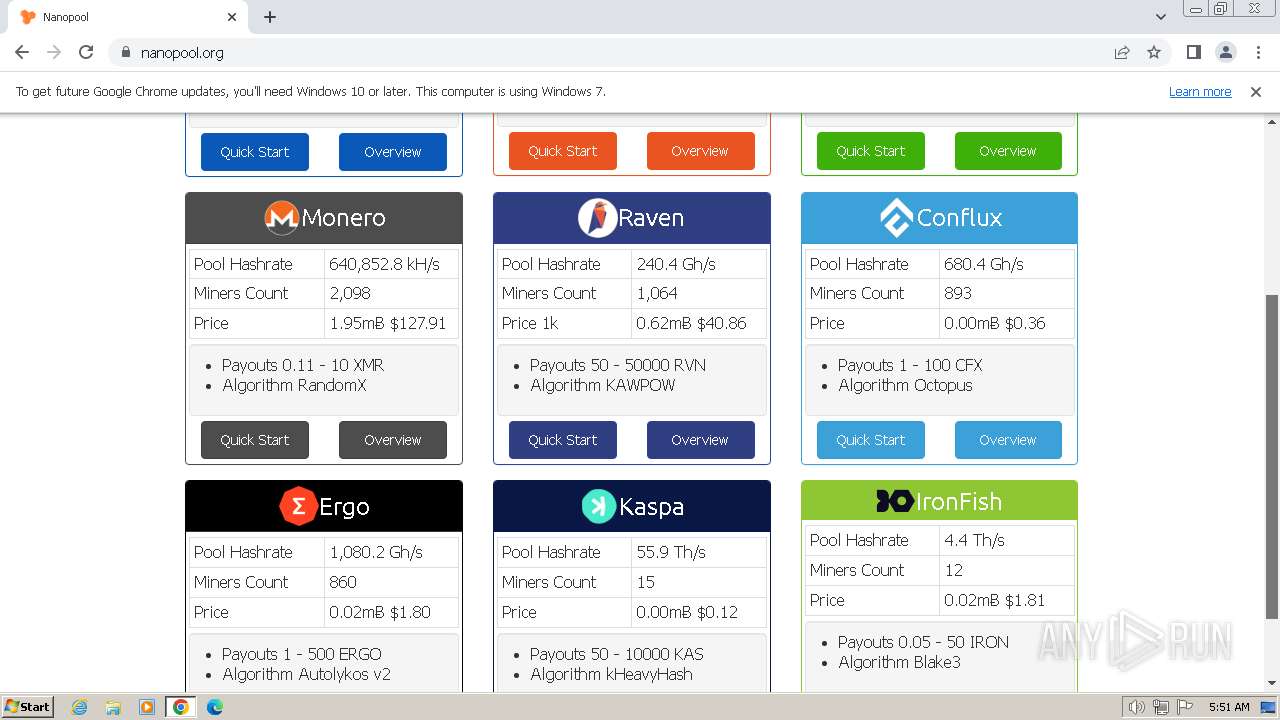Click Monero hashrate 640,852.8 kH/s

[x=384, y=264]
